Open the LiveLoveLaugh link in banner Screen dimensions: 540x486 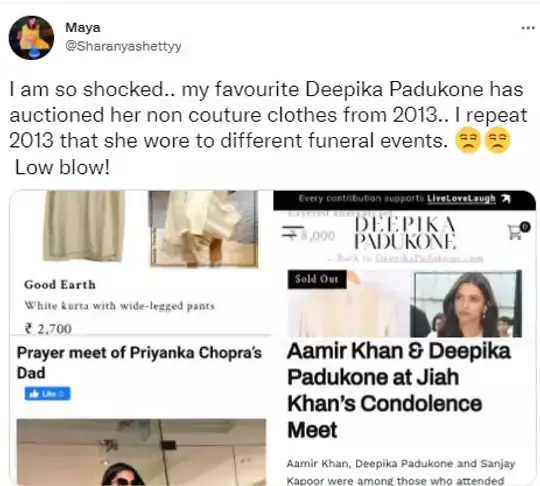(x=461, y=198)
